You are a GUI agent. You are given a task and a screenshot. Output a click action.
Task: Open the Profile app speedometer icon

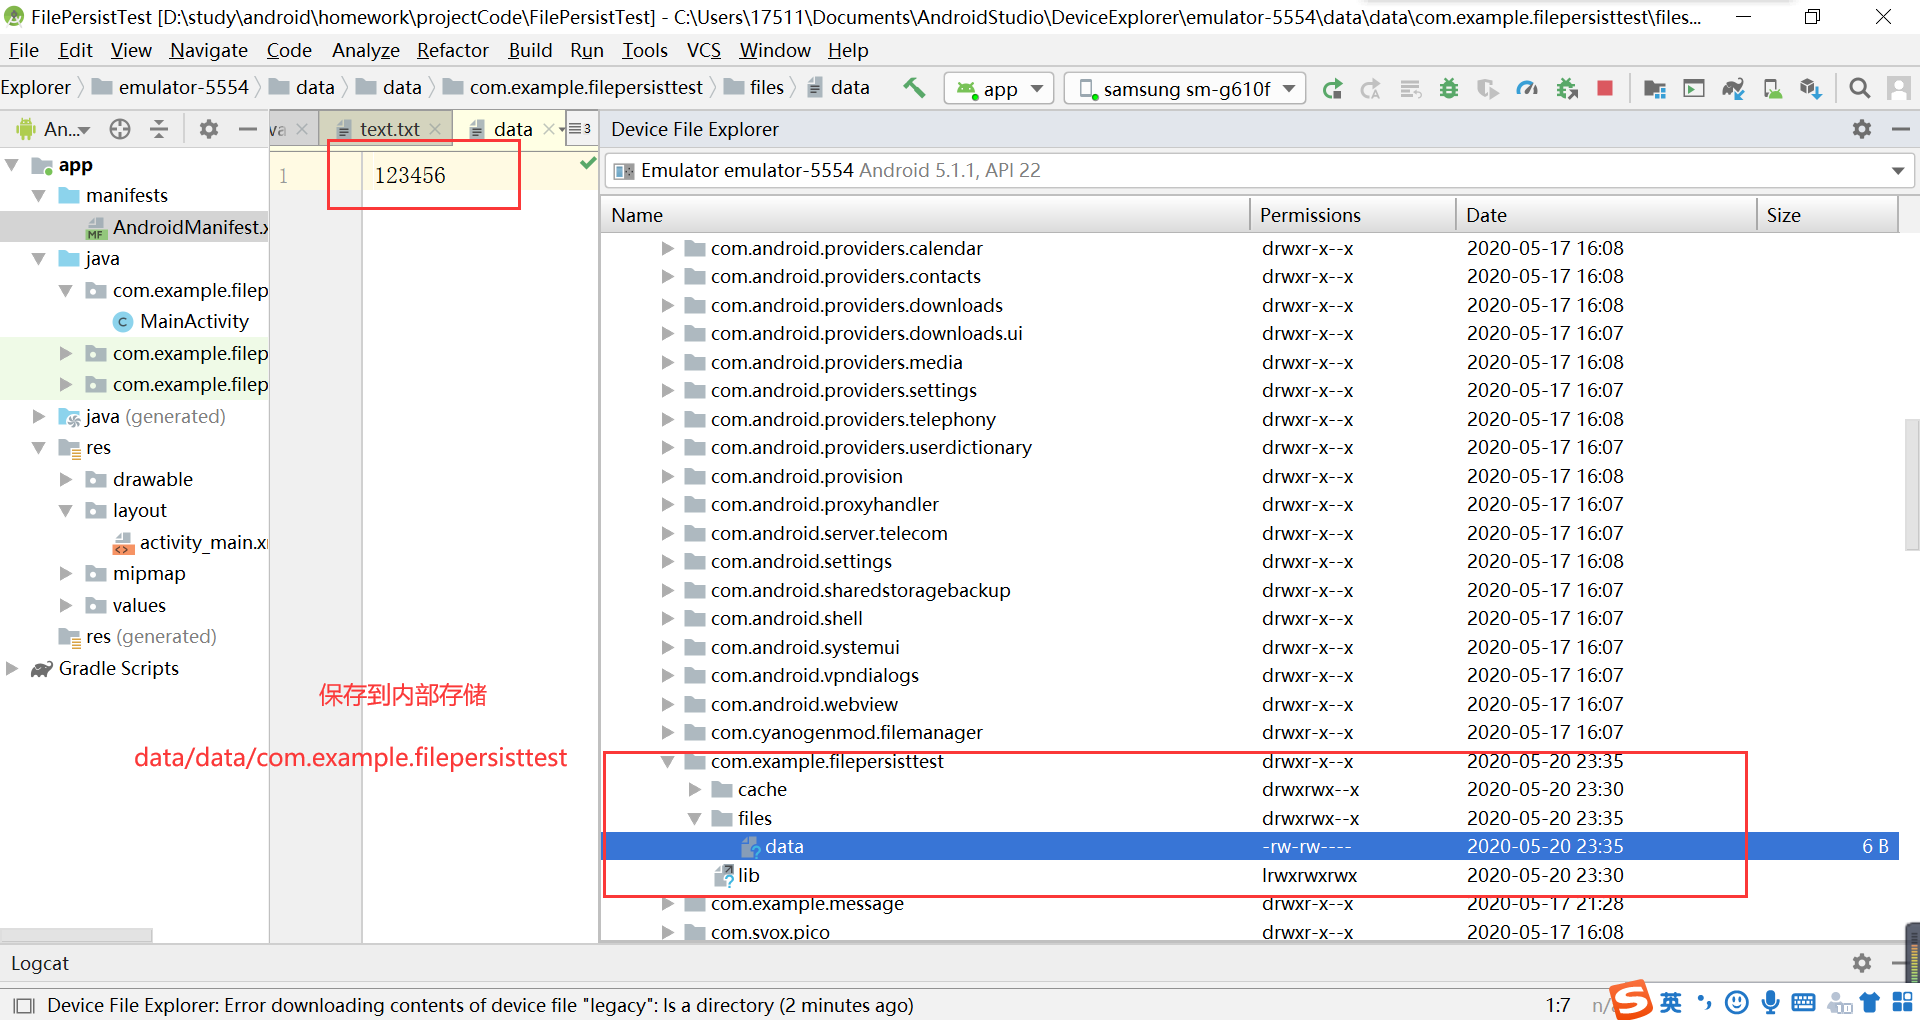coord(1527,89)
